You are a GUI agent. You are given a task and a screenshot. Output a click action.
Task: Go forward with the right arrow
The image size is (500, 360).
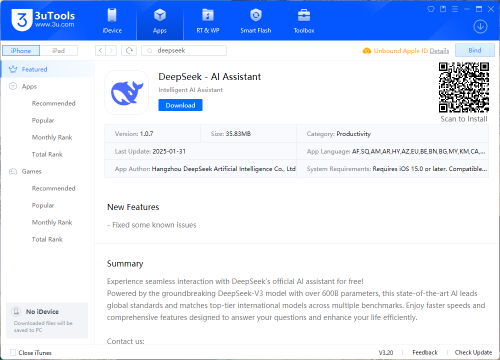tap(111, 51)
